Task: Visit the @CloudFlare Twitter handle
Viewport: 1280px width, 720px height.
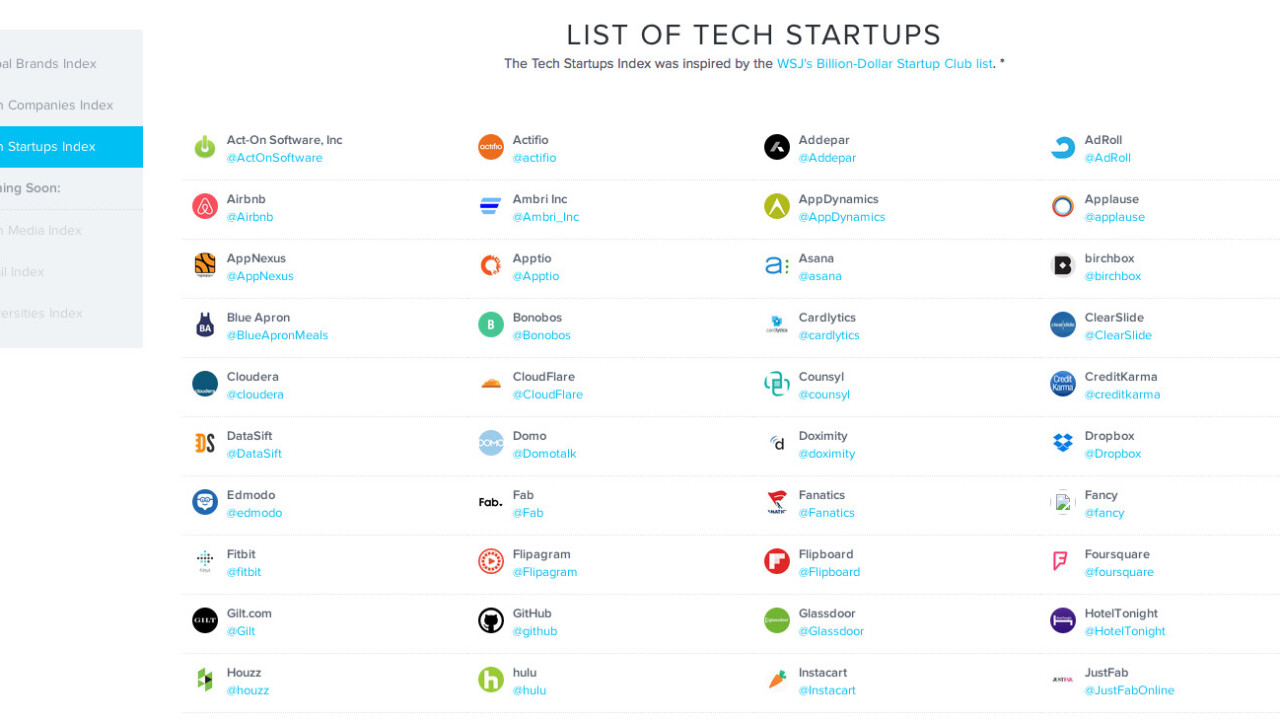Action: (547, 395)
